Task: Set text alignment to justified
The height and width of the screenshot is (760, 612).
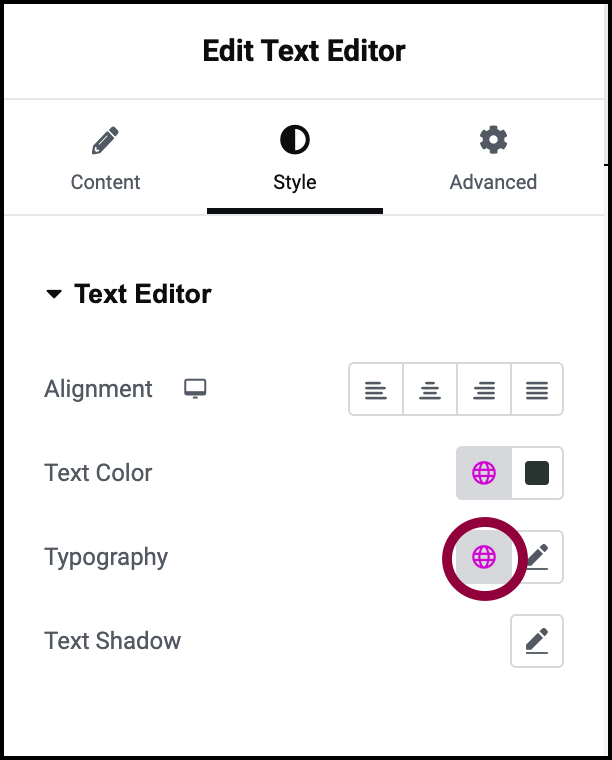Action: [537, 389]
